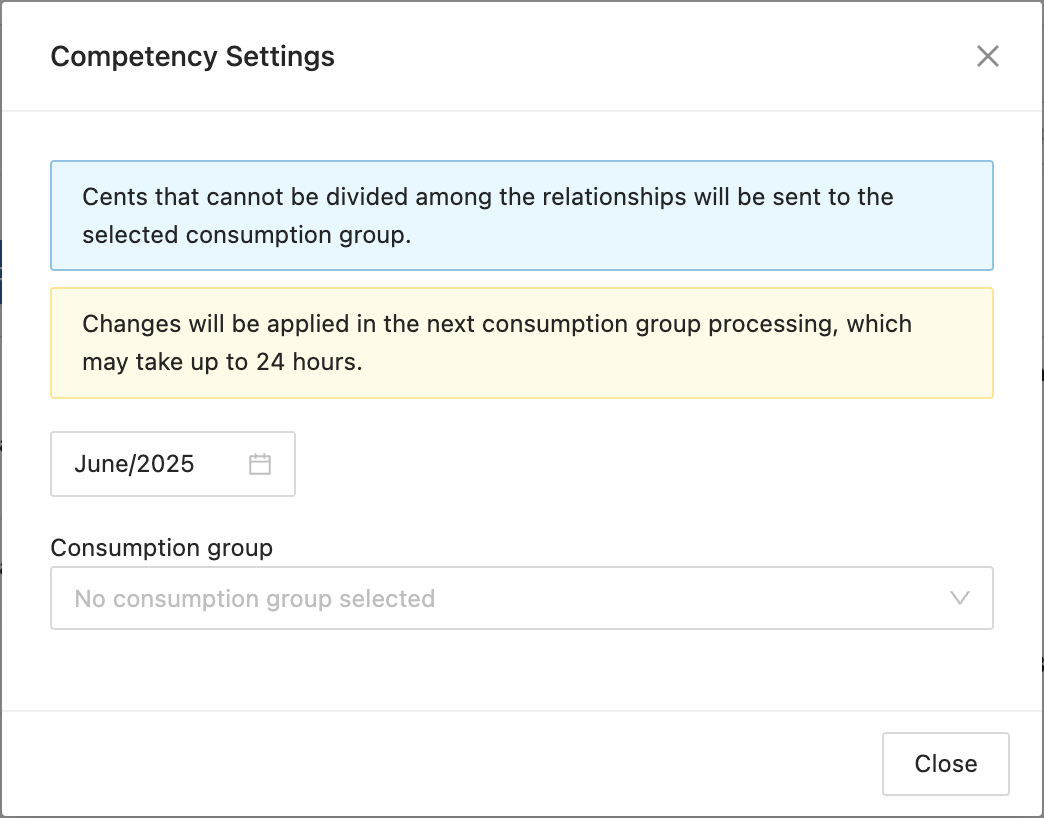Click 'Changes will be applied' warning line

[x=497, y=324]
